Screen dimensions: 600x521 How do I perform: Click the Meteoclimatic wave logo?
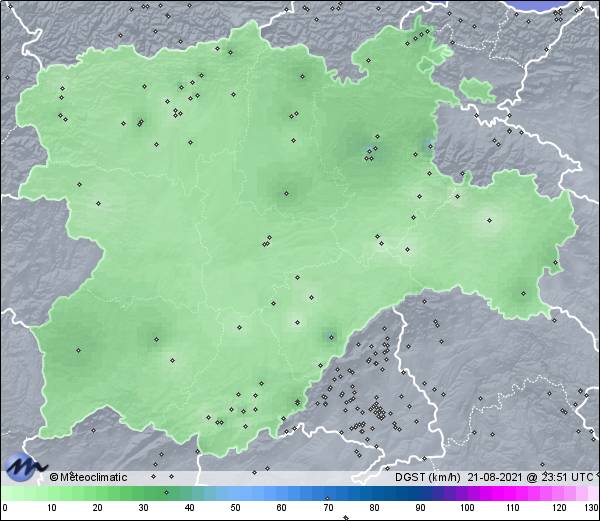tap(25, 466)
